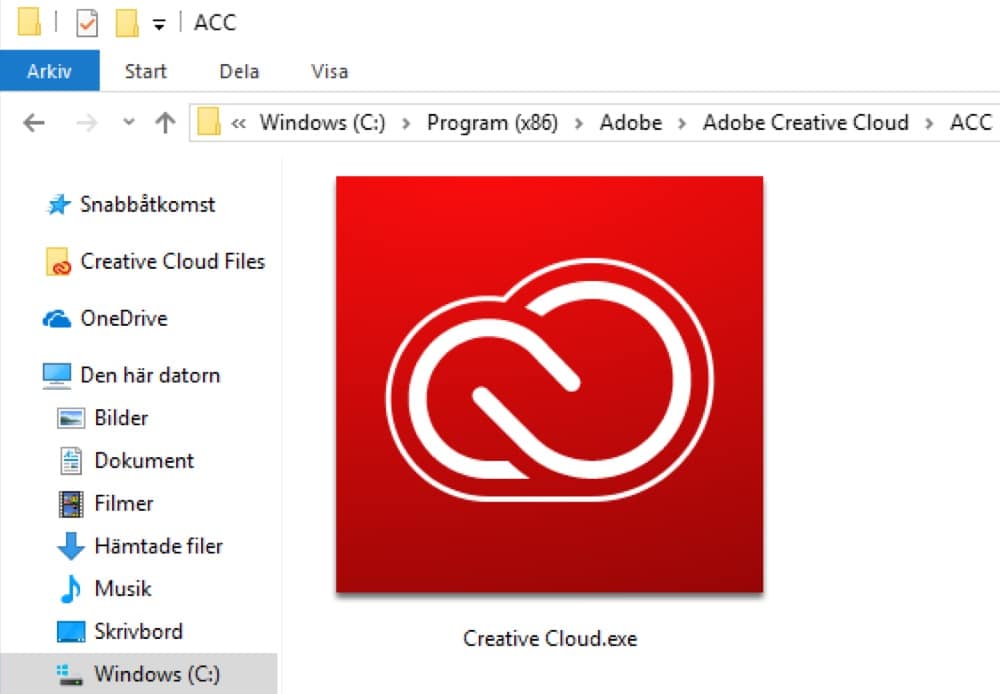Select the Creative Cloud.exe large icon
Screen dimensions: 1000x694
coord(550,385)
